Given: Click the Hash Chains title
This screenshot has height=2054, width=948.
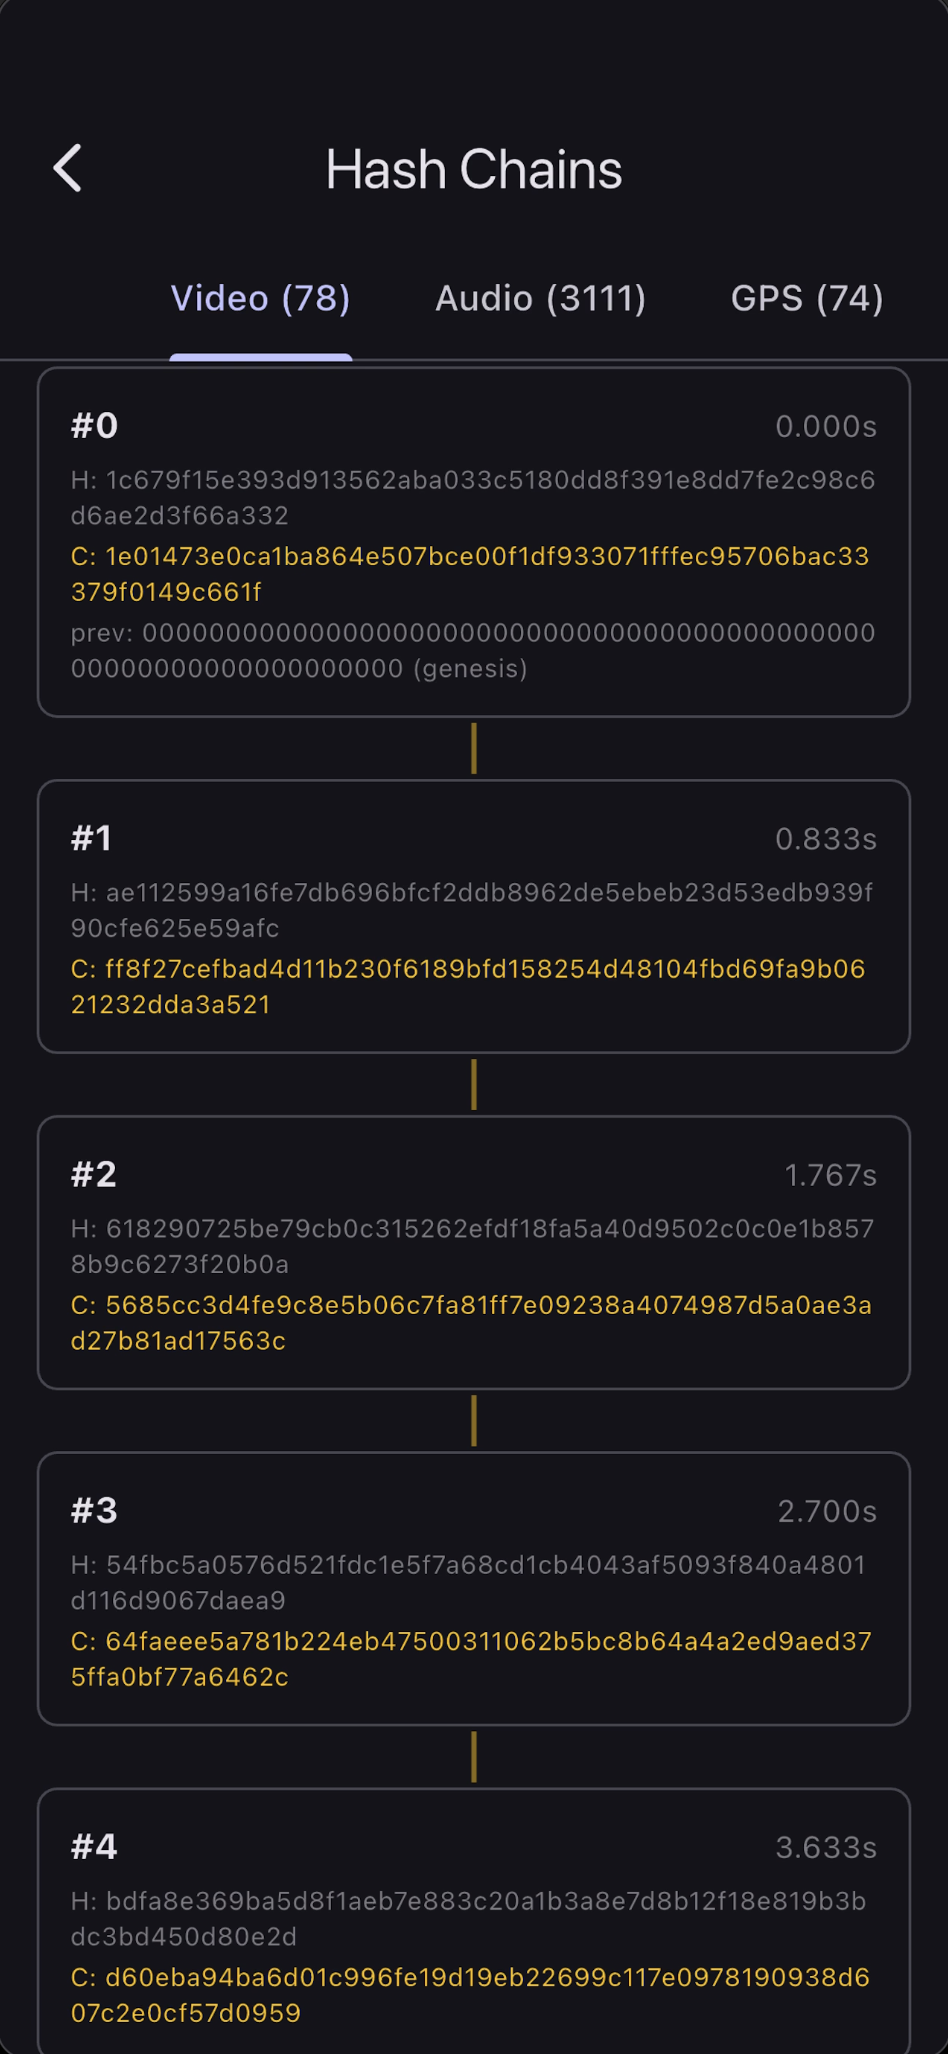Looking at the screenshot, I should tap(474, 168).
